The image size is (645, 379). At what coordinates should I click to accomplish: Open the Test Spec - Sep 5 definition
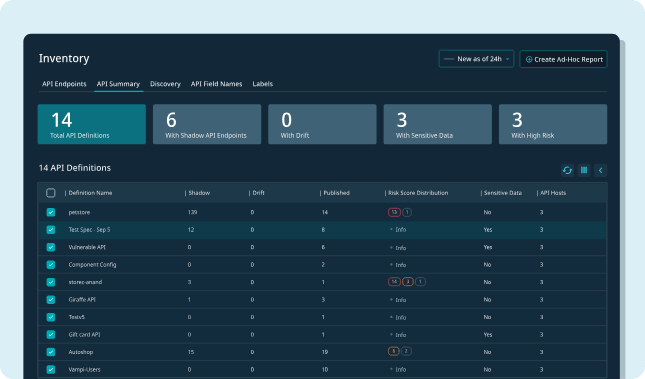click(x=89, y=230)
